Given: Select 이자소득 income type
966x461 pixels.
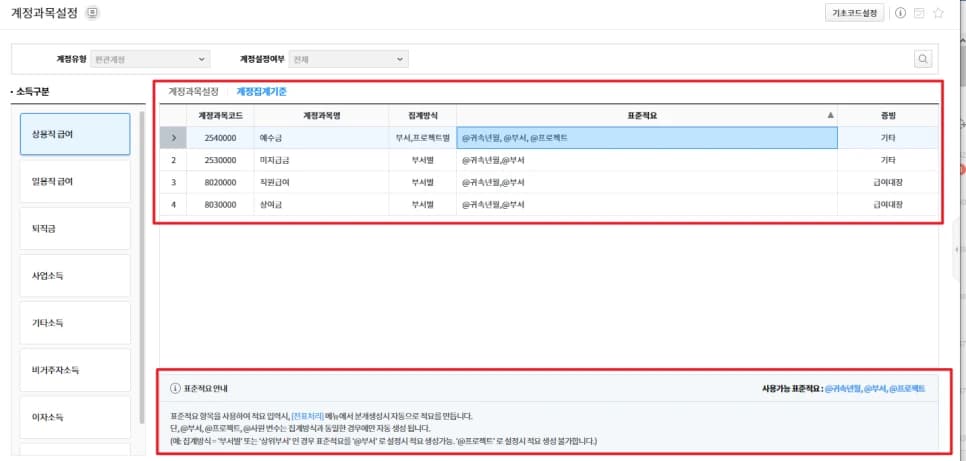Looking at the screenshot, I should [x=75, y=417].
